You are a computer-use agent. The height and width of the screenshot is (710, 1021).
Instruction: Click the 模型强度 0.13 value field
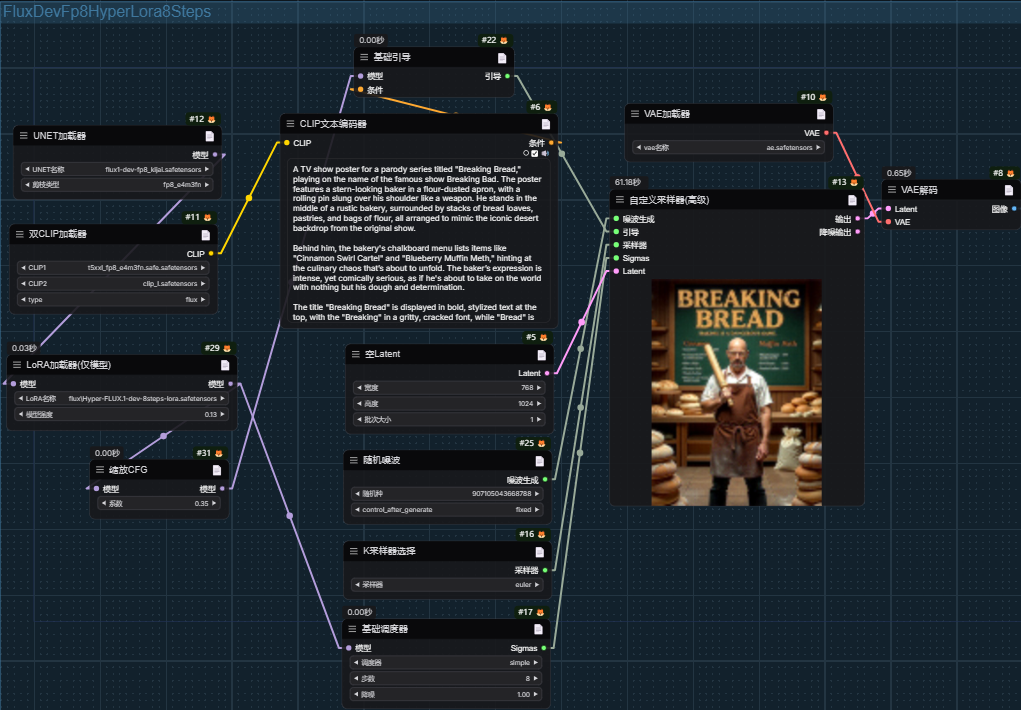(x=121, y=414)
